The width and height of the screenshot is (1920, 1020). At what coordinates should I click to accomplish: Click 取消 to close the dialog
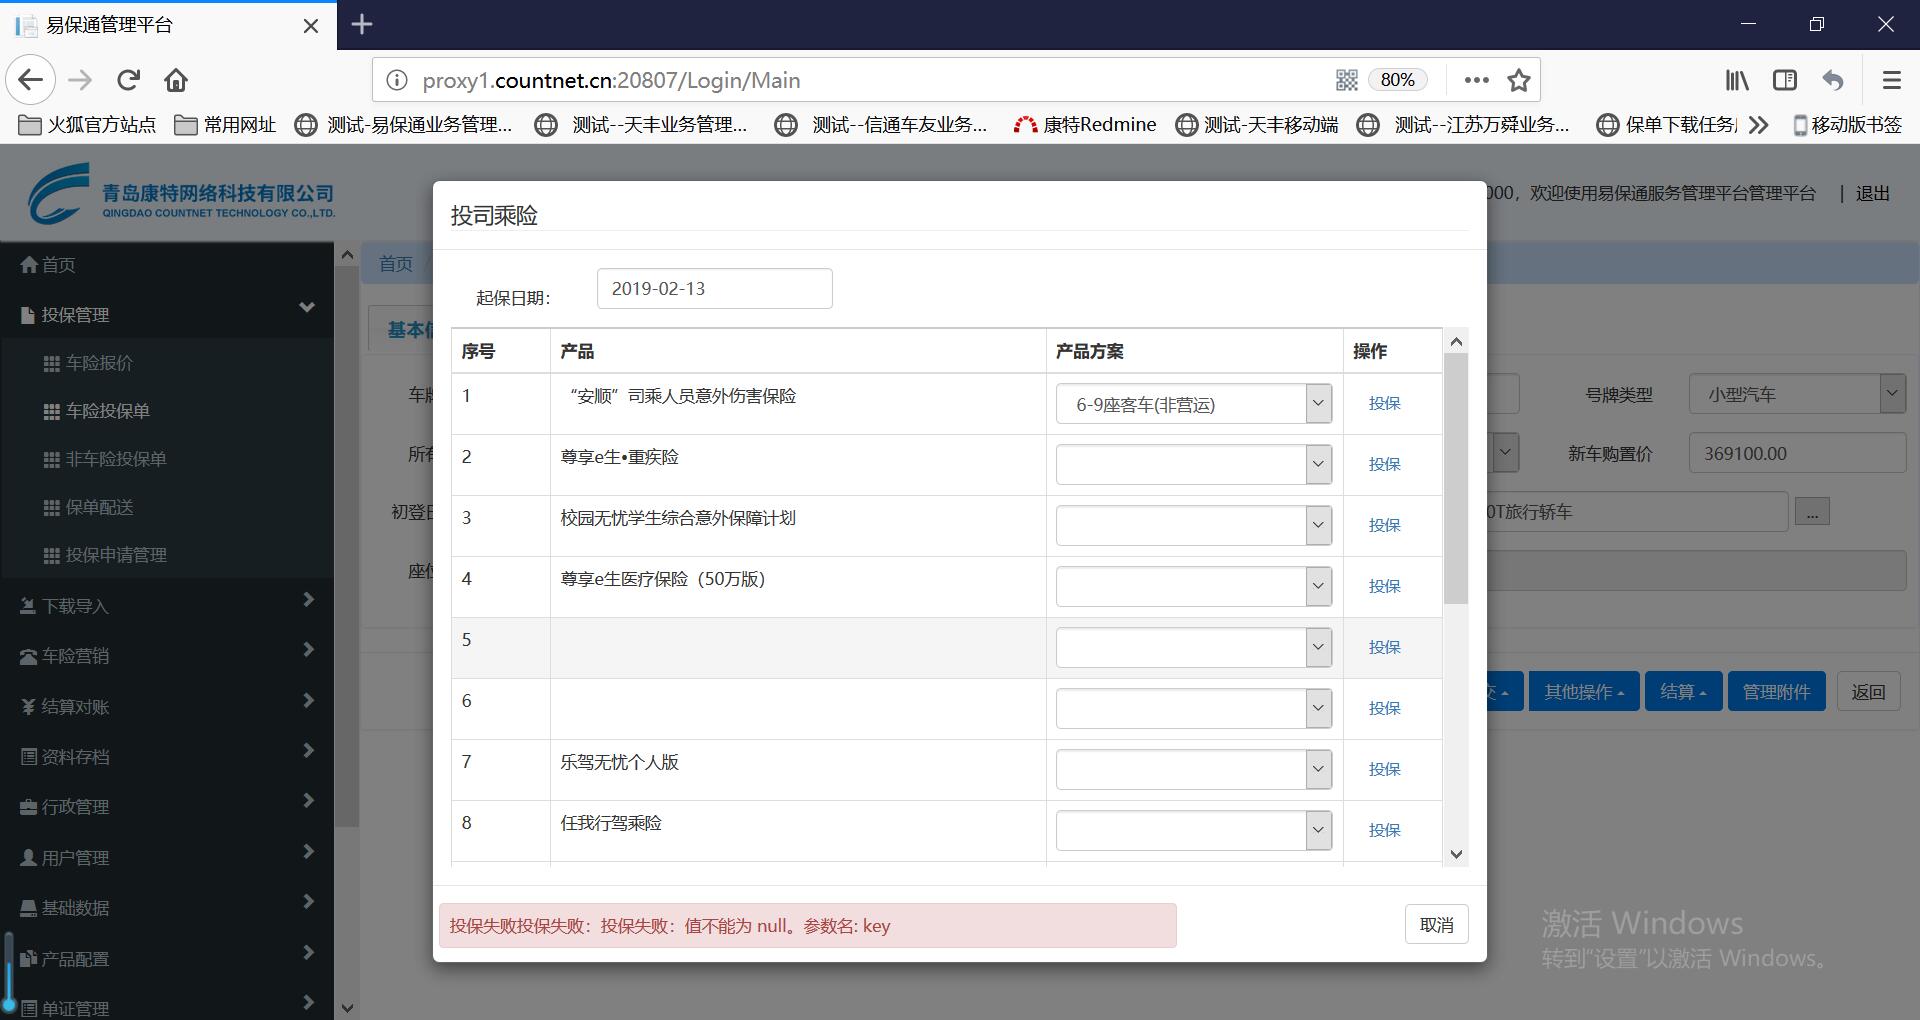click(x=1436, y=925)
